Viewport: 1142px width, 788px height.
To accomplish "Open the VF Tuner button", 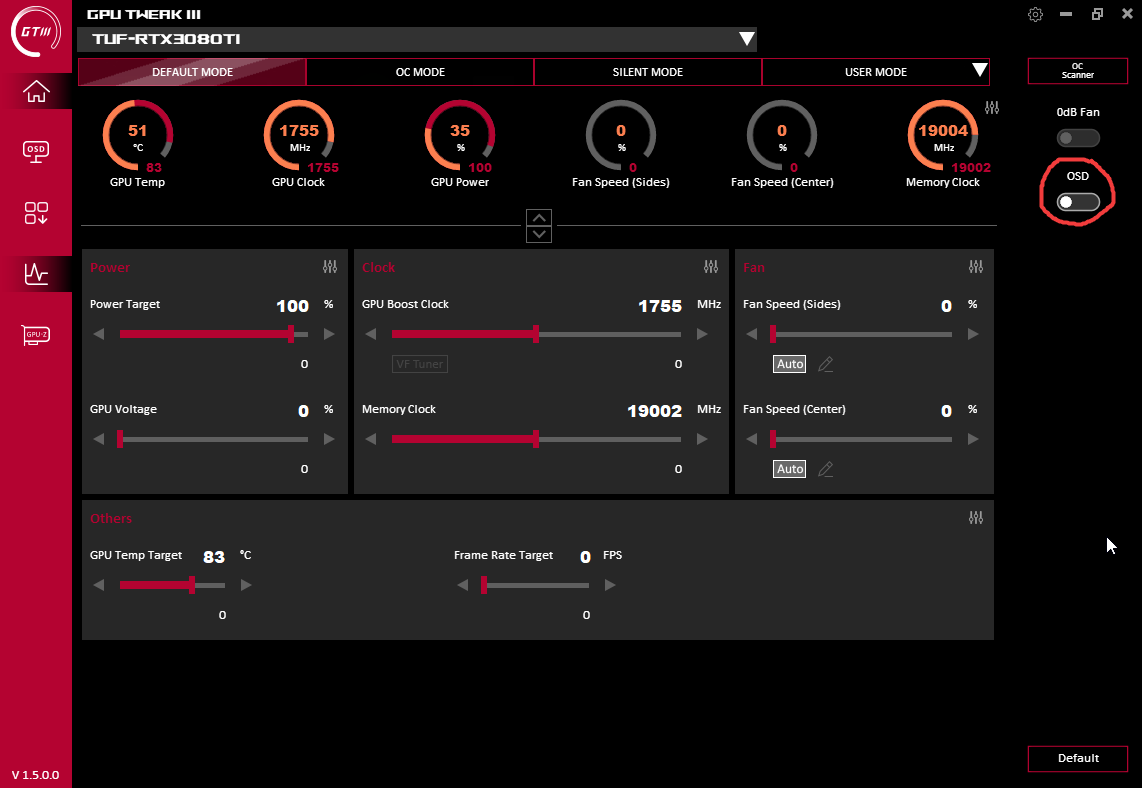I will [x=420, y=364].
